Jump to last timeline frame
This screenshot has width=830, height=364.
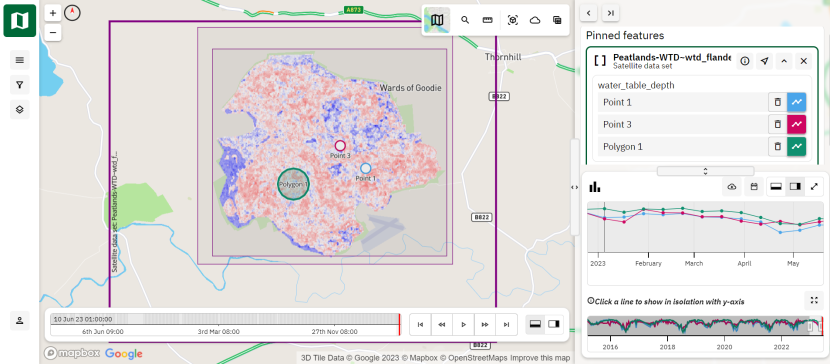[x=507, y=324]
